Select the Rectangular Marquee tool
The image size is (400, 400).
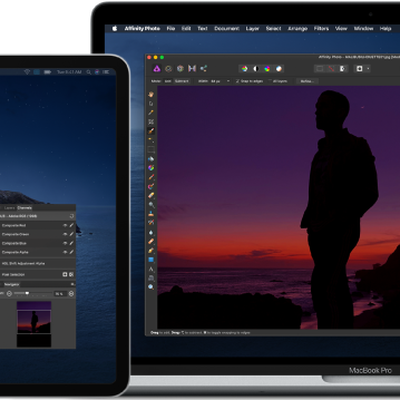(x=151, y=149)
